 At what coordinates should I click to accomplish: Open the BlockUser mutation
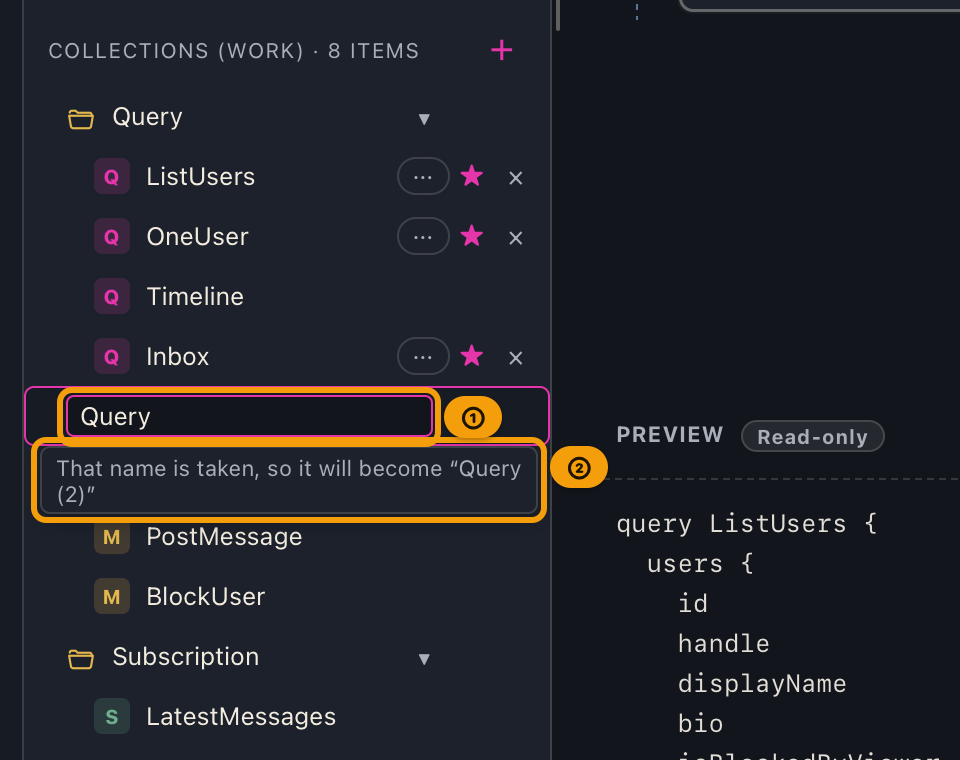206,597
